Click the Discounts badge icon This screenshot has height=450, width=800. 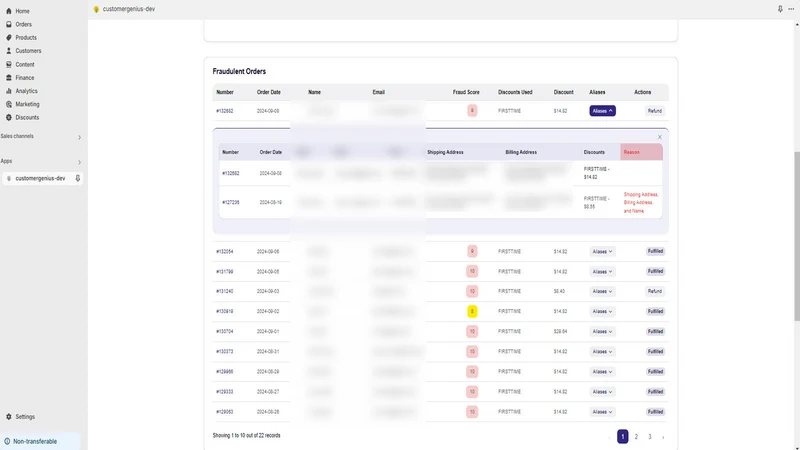(x=9, y=117)
